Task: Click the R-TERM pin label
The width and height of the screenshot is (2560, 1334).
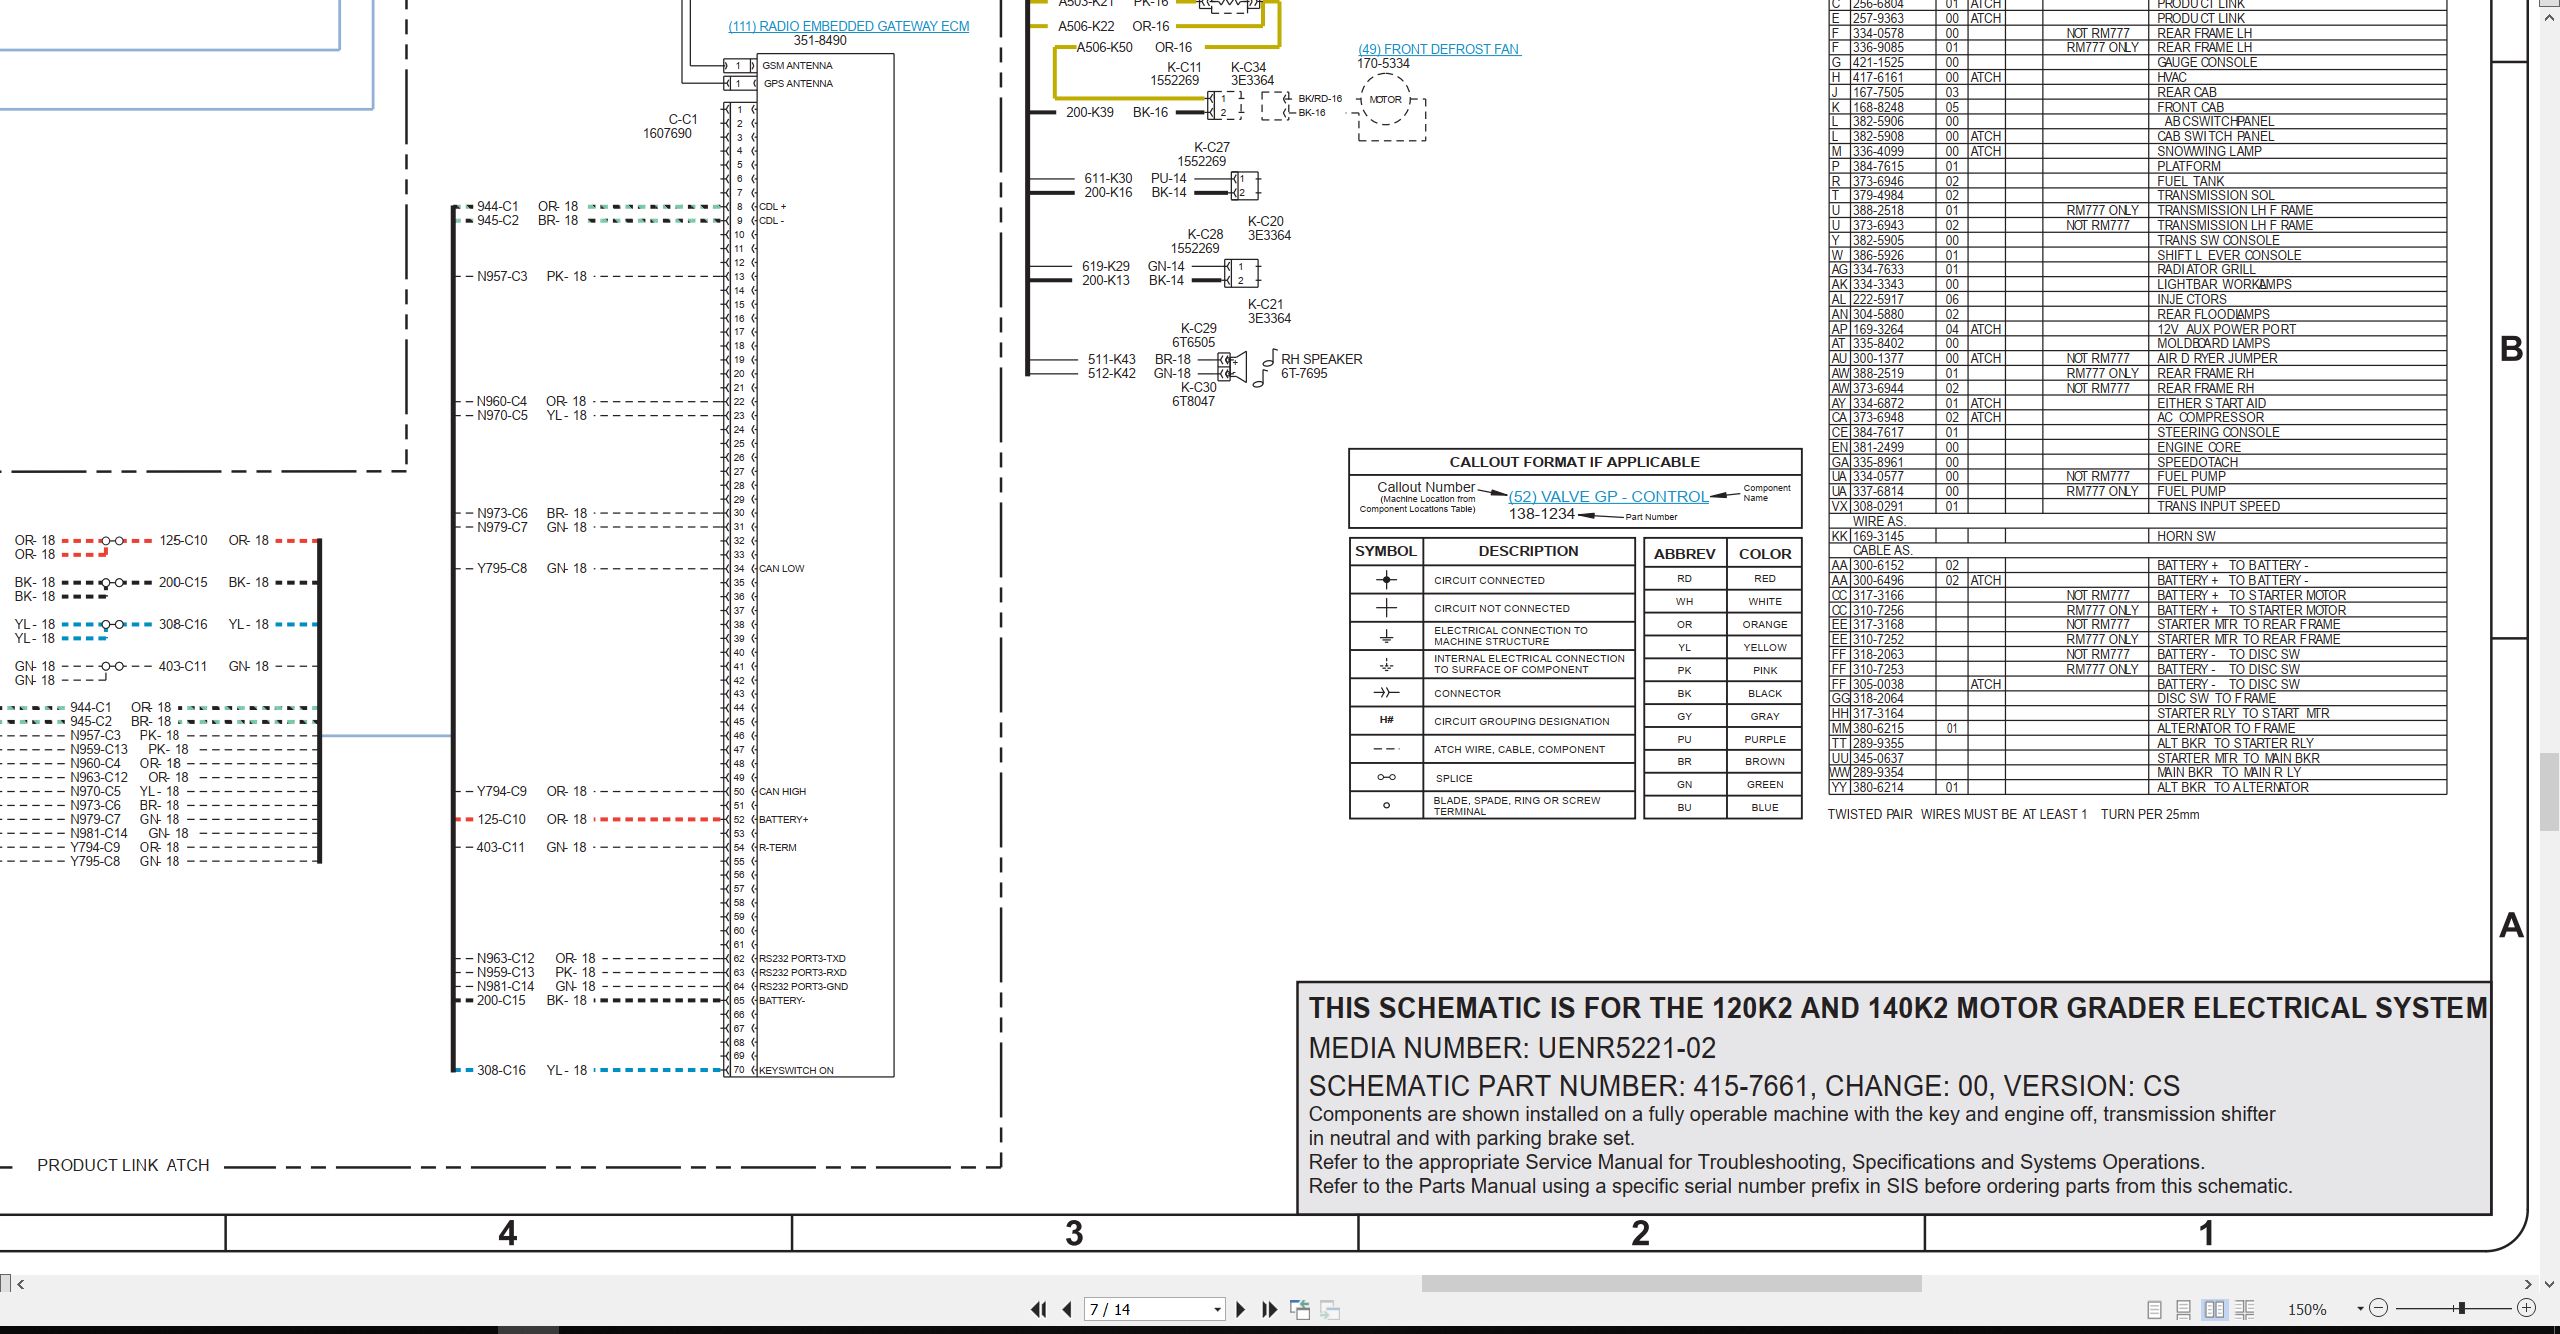Action: tap(778, 847)
